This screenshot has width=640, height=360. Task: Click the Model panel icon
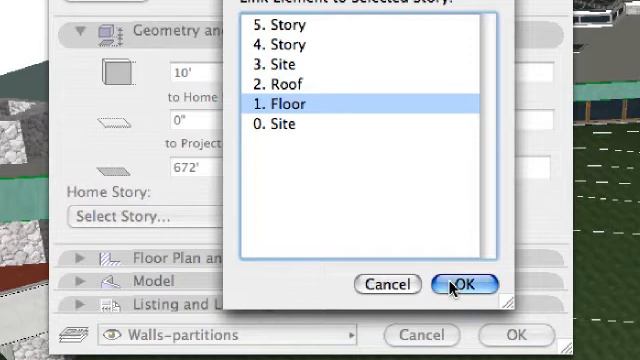pos(110,282)
